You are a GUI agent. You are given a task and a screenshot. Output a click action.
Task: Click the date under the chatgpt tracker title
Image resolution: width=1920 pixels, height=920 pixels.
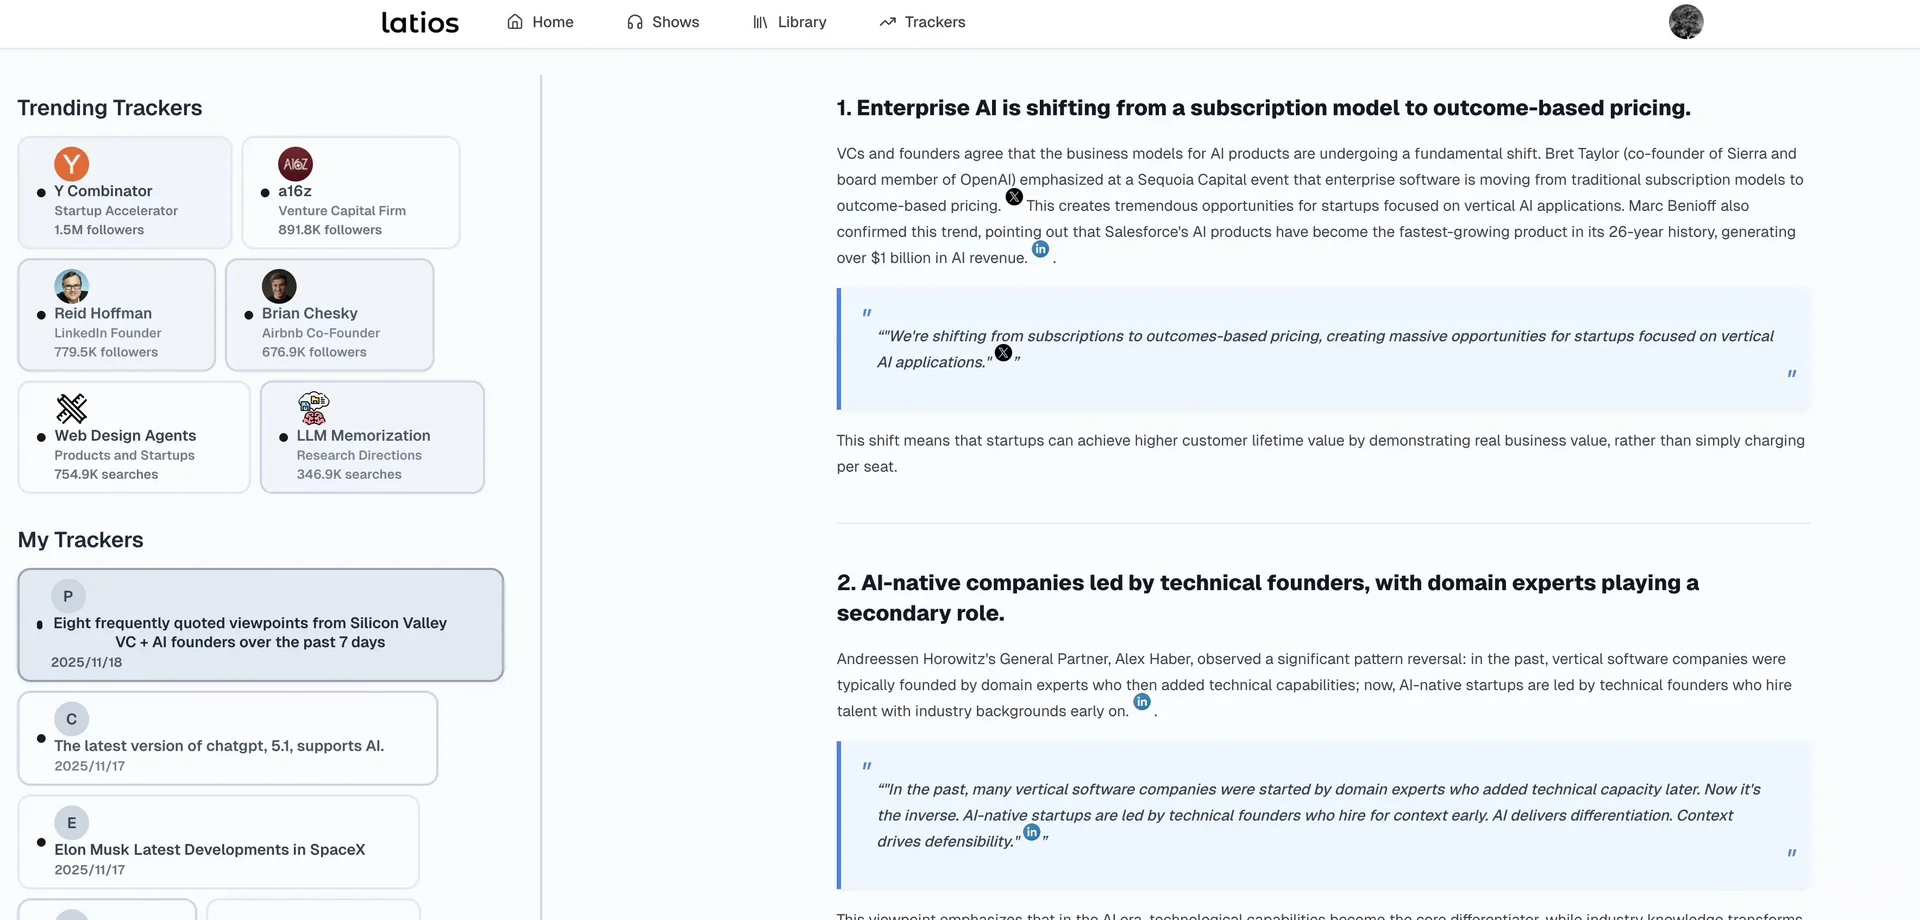point(90,766)
